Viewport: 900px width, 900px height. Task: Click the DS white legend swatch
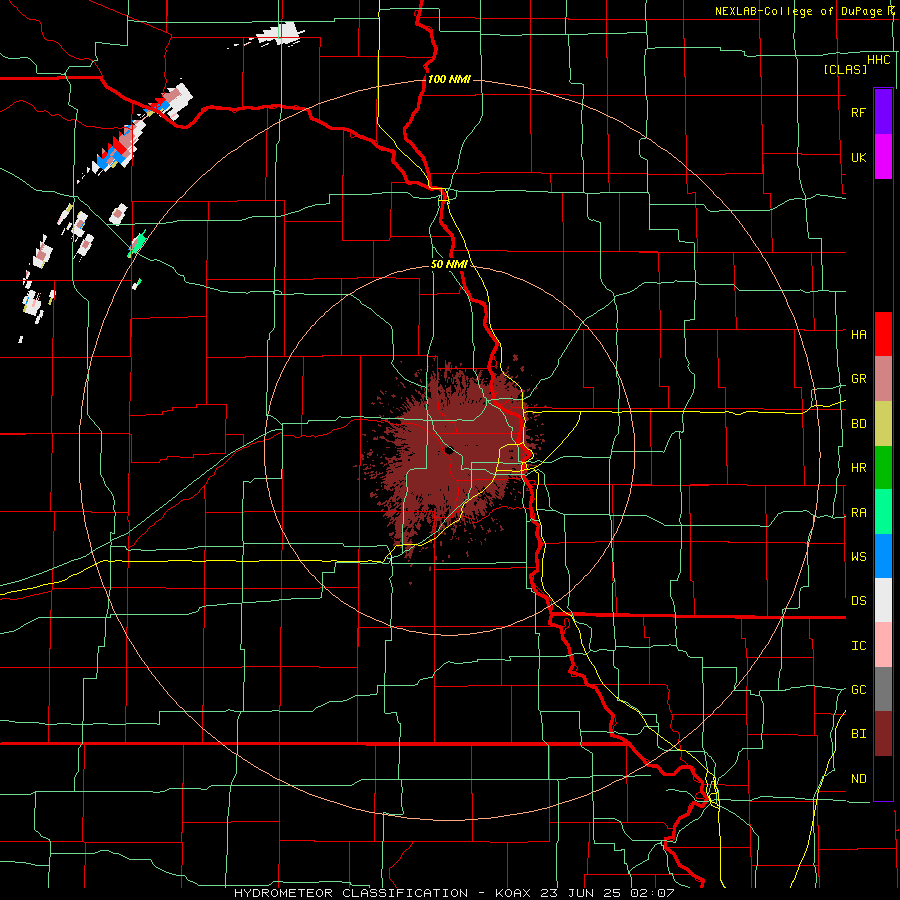click(x=883, y=600)
